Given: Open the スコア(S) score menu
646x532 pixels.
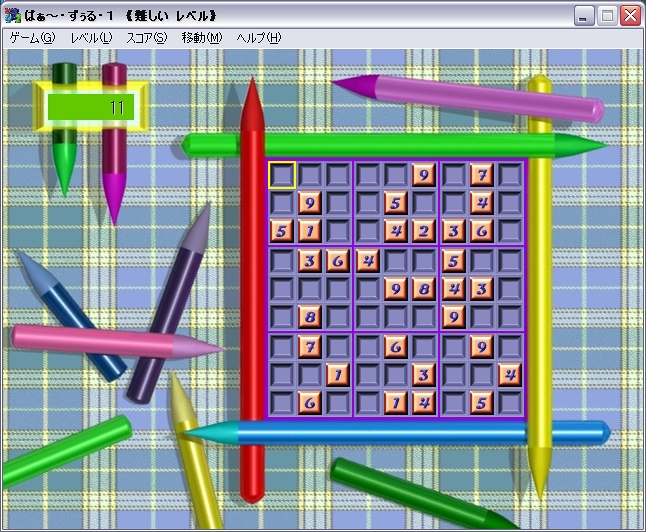Looking at the screenshot, I should 146,38.
